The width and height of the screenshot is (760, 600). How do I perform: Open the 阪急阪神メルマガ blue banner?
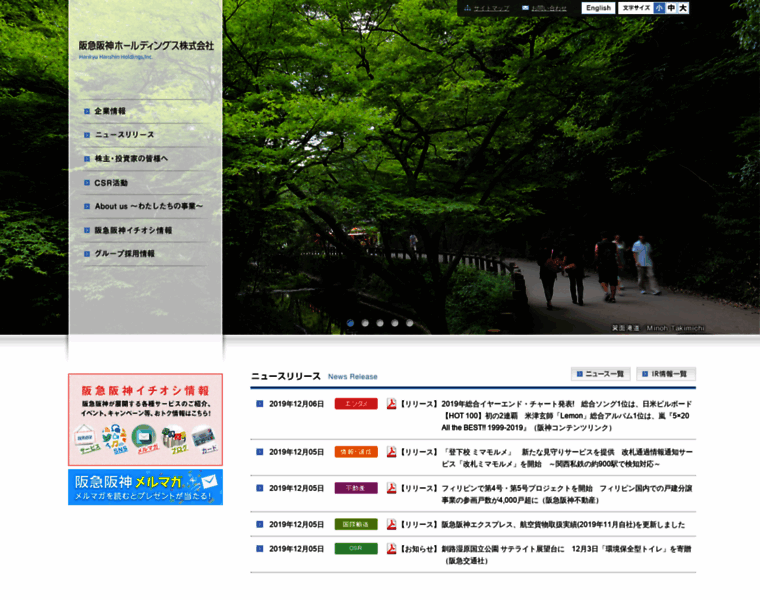click(x=145, y=487)
